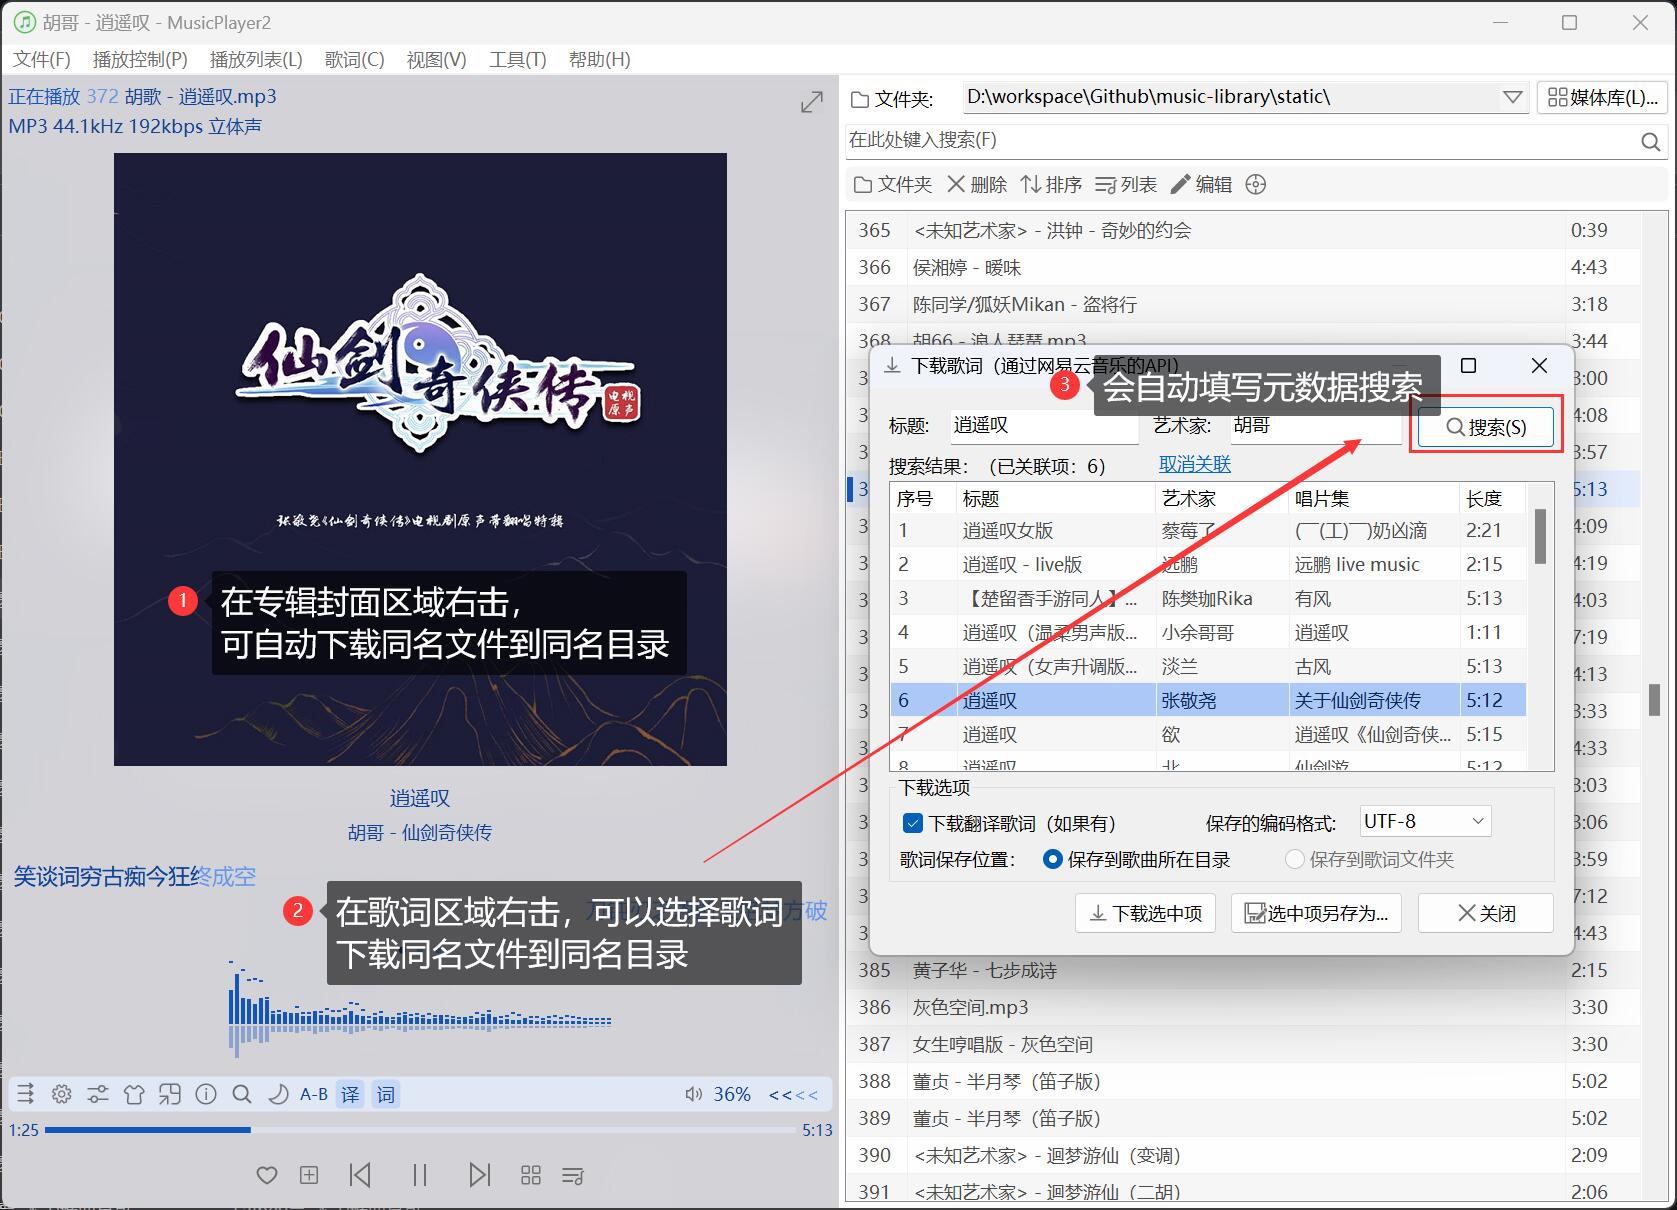Select 保存到歌词文件夹 radio button

(x=1295, y=859)
